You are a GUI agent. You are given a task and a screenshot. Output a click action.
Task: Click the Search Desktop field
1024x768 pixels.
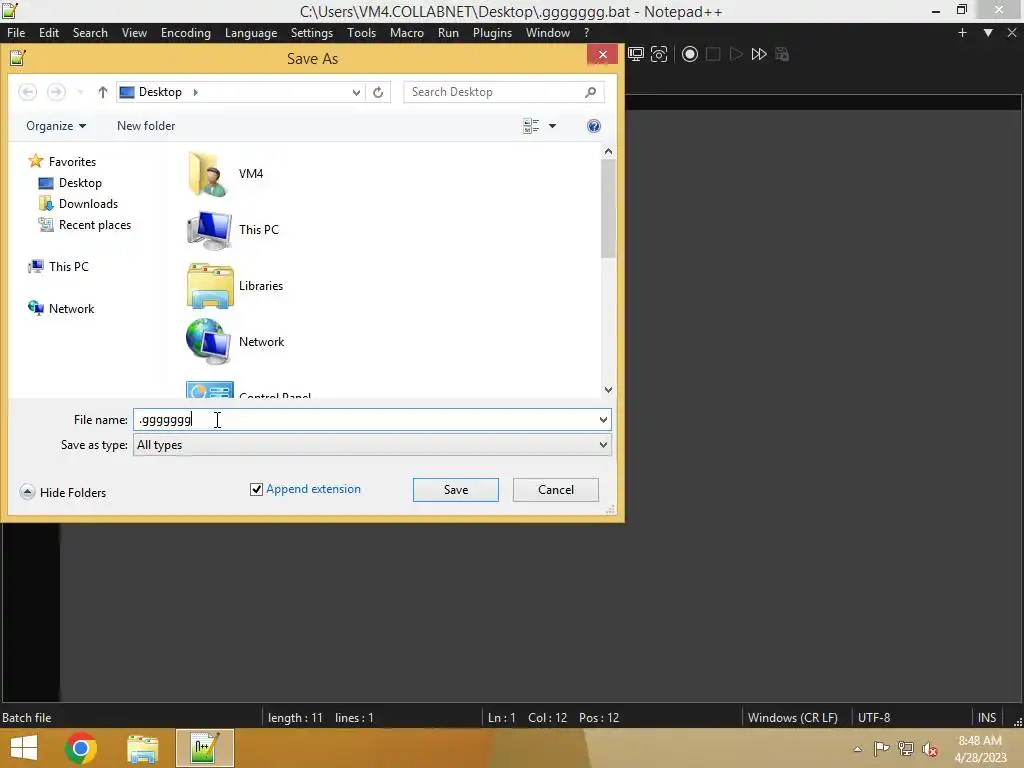coord(504,92)
